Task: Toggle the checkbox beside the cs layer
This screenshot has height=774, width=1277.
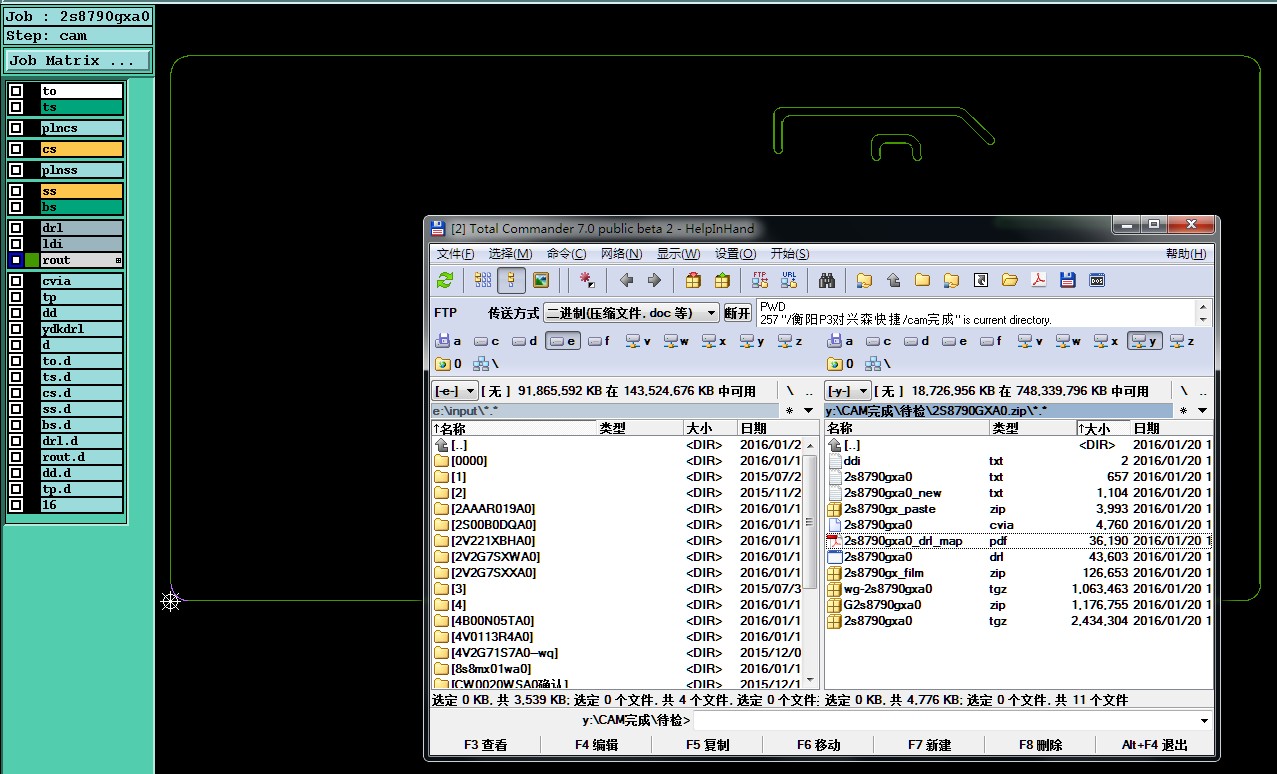Action: [x=16, y=149]
